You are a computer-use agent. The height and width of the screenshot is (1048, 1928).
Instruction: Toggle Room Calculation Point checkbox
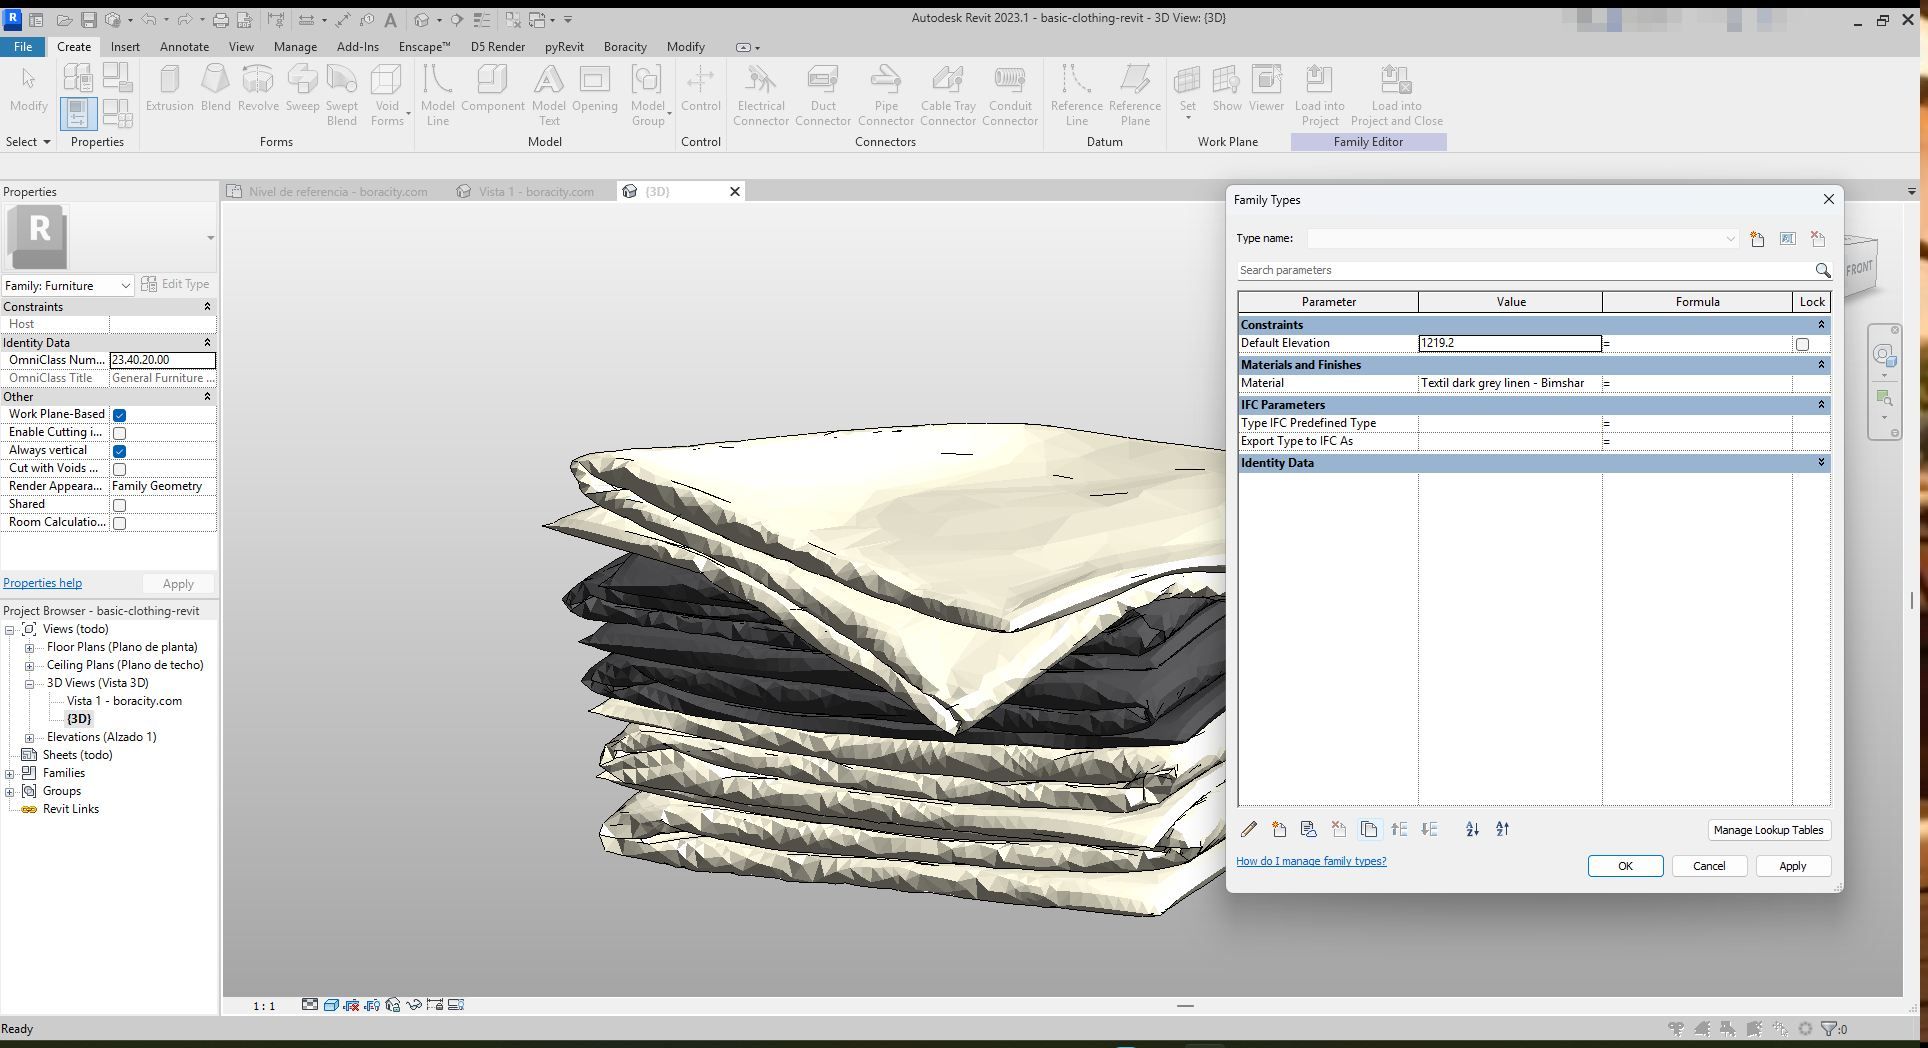pyautogui.click(x=120, y=523)
